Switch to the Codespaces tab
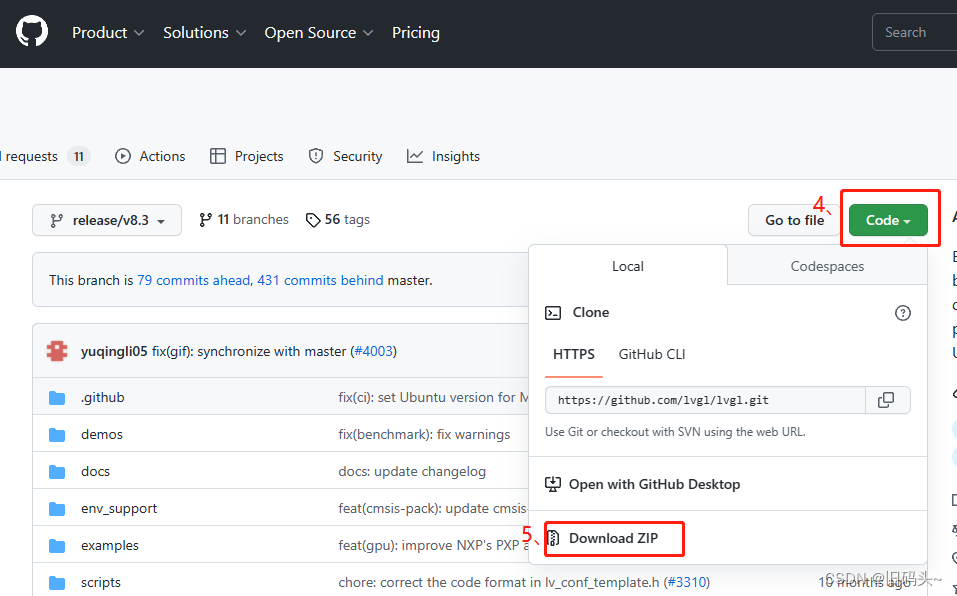 pyautogui.click(x=827, y=266)
